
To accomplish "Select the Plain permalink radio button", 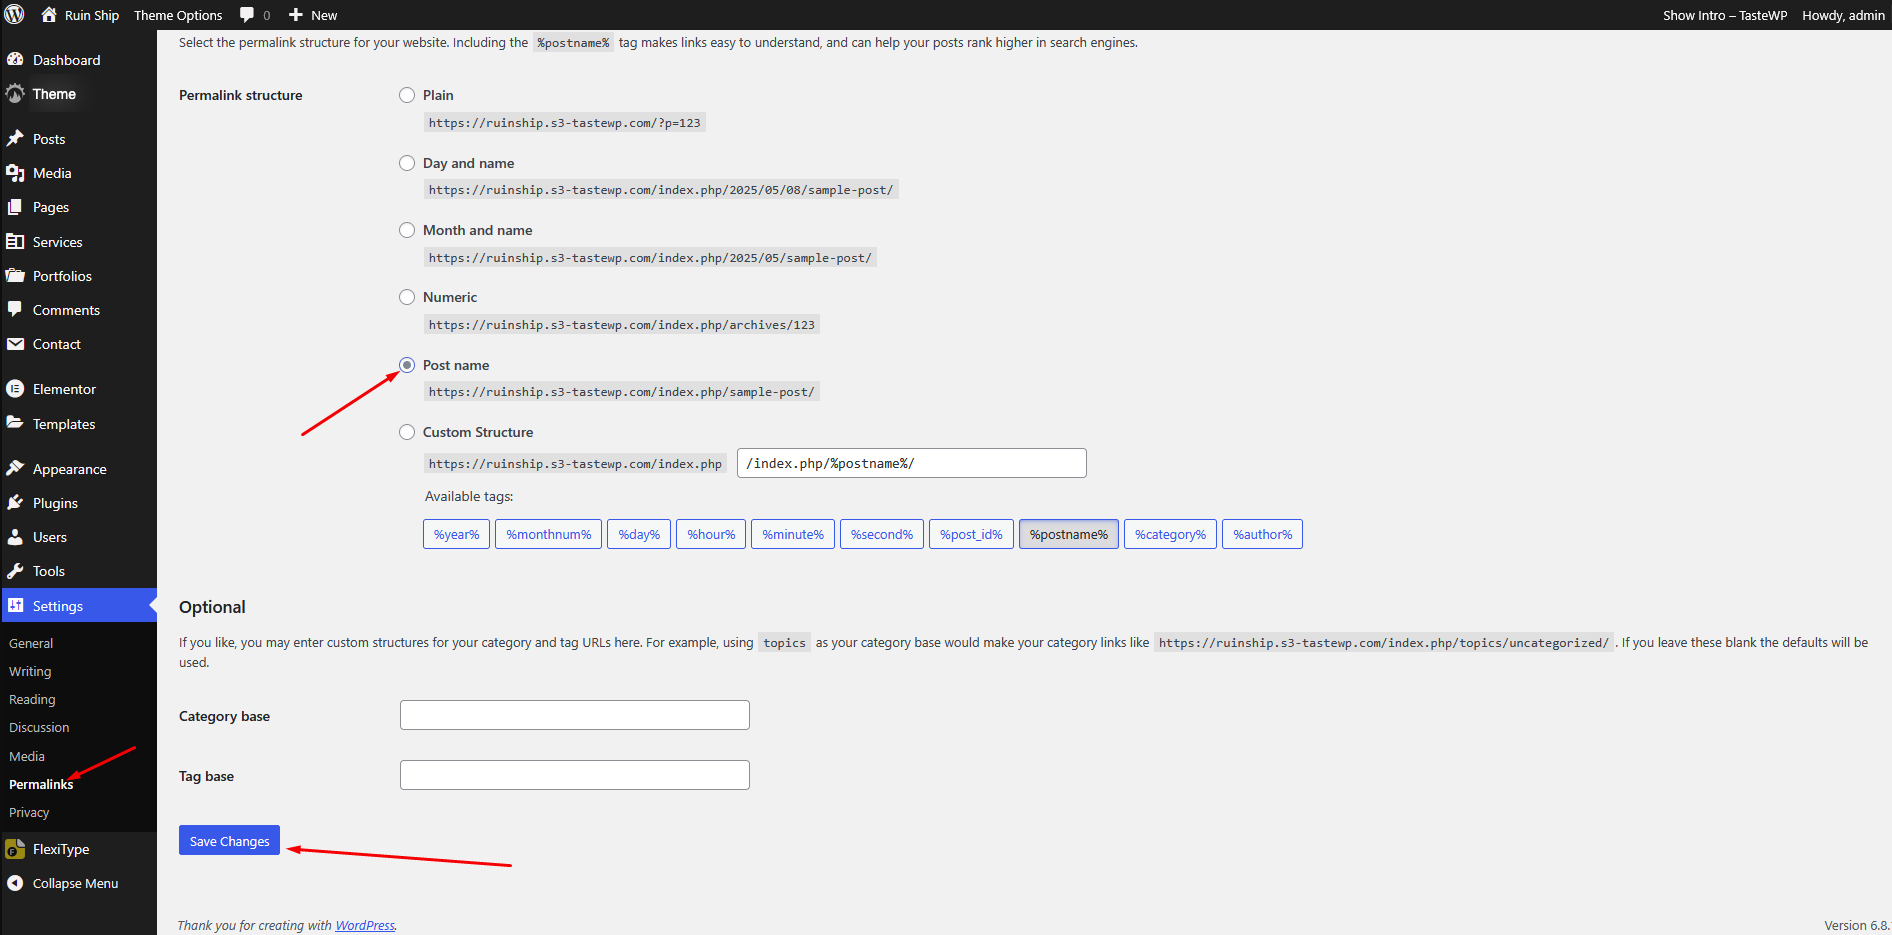I will tap(407, 95).
